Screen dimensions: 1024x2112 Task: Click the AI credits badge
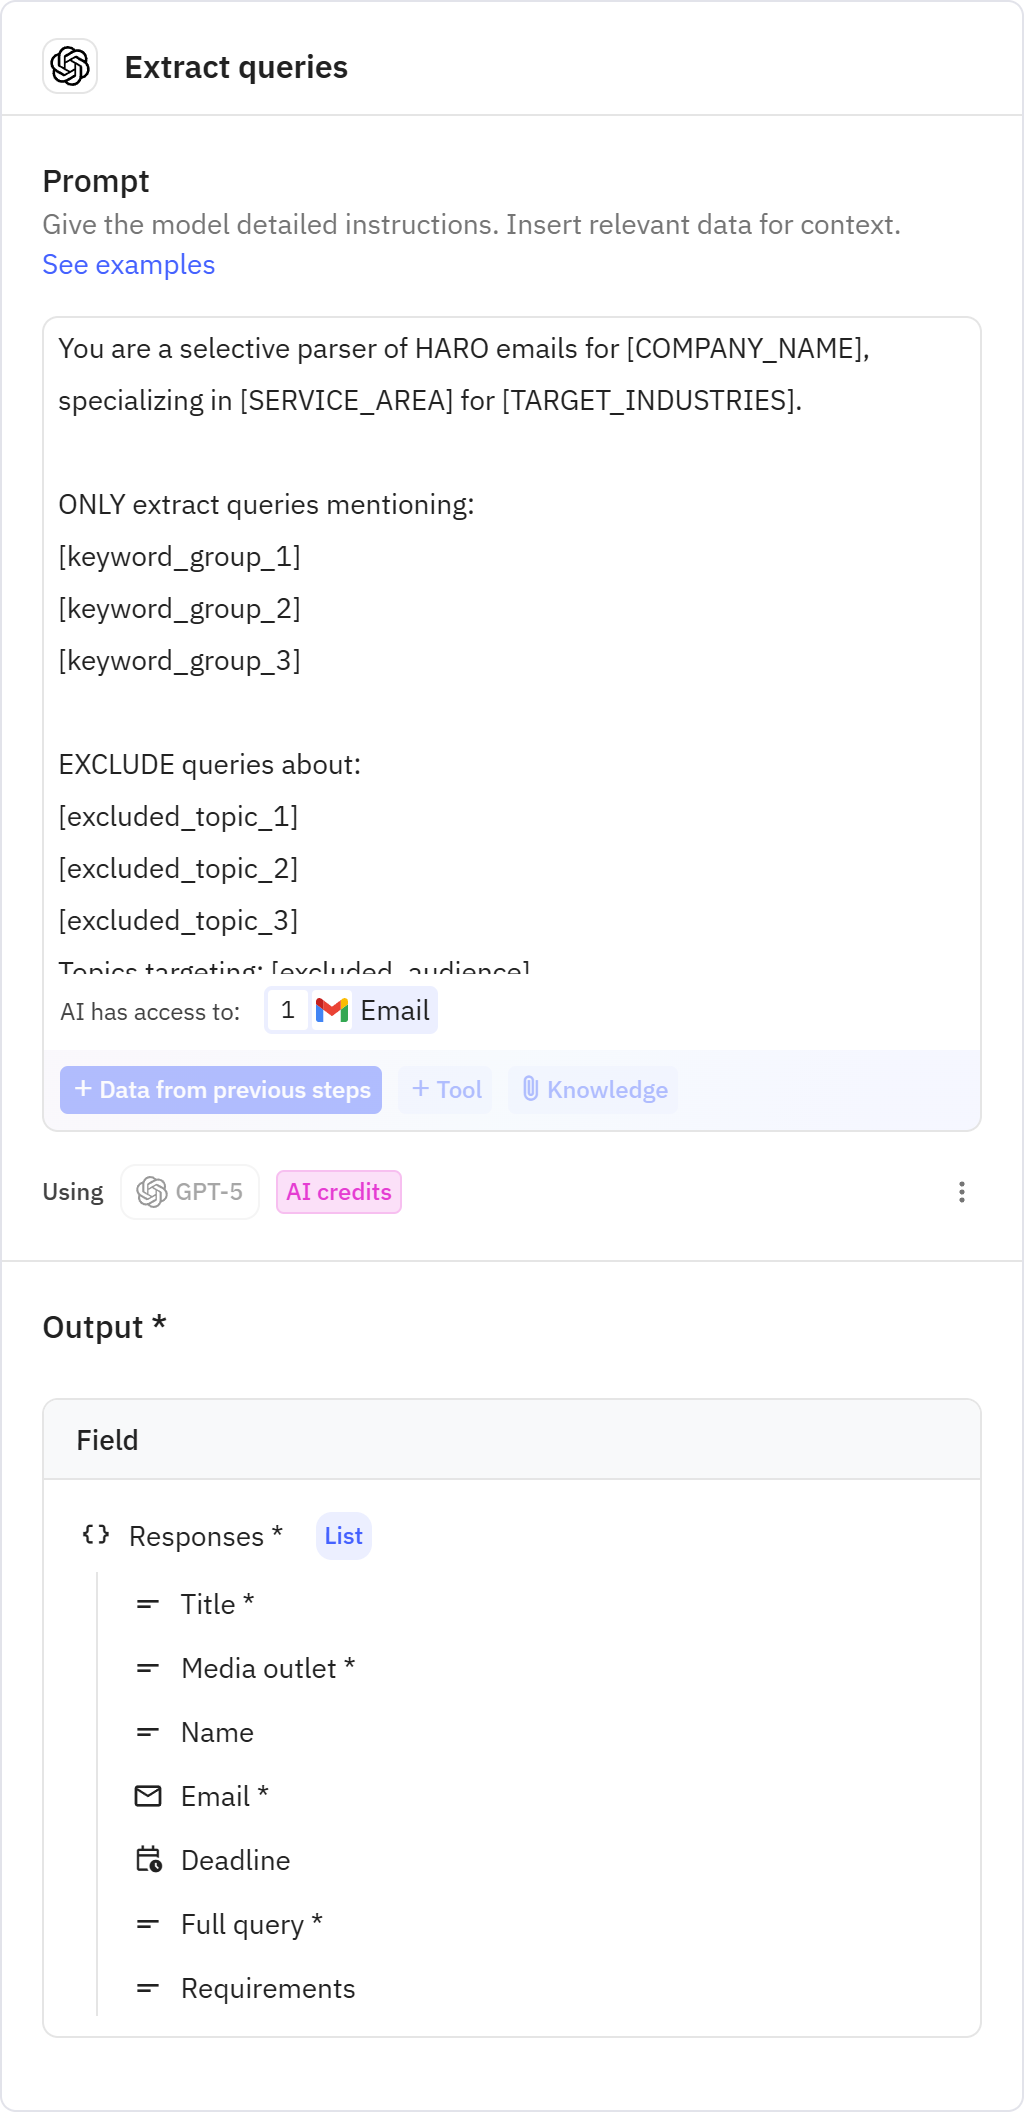coord(337,1191)
